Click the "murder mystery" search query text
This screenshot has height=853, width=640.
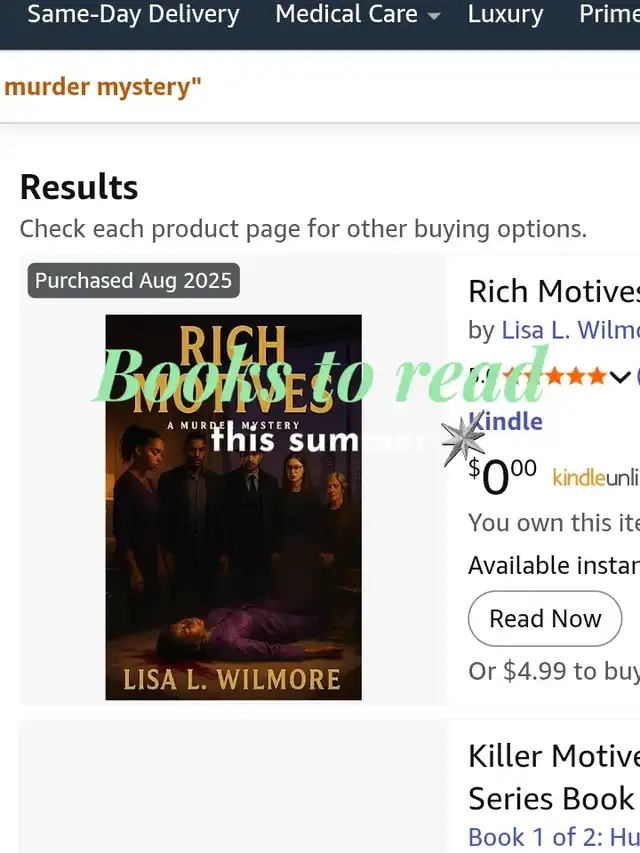tap(102, 87)
